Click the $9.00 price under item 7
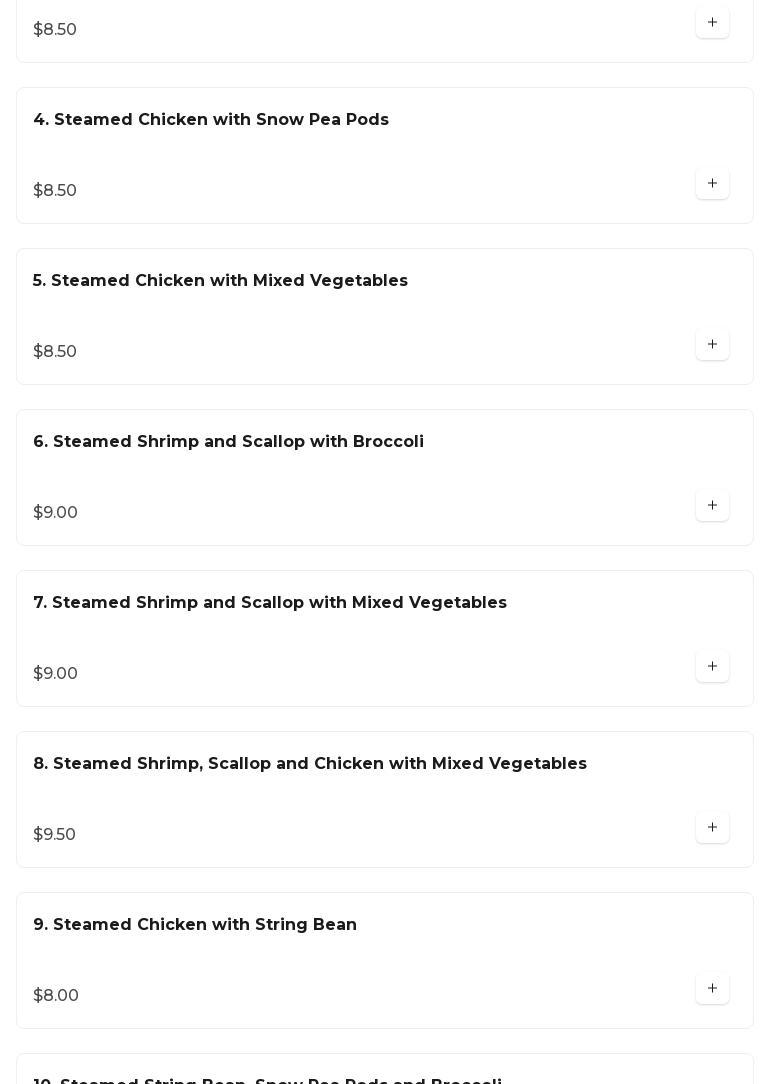770x1084 pixels. [x=55, y=674]
